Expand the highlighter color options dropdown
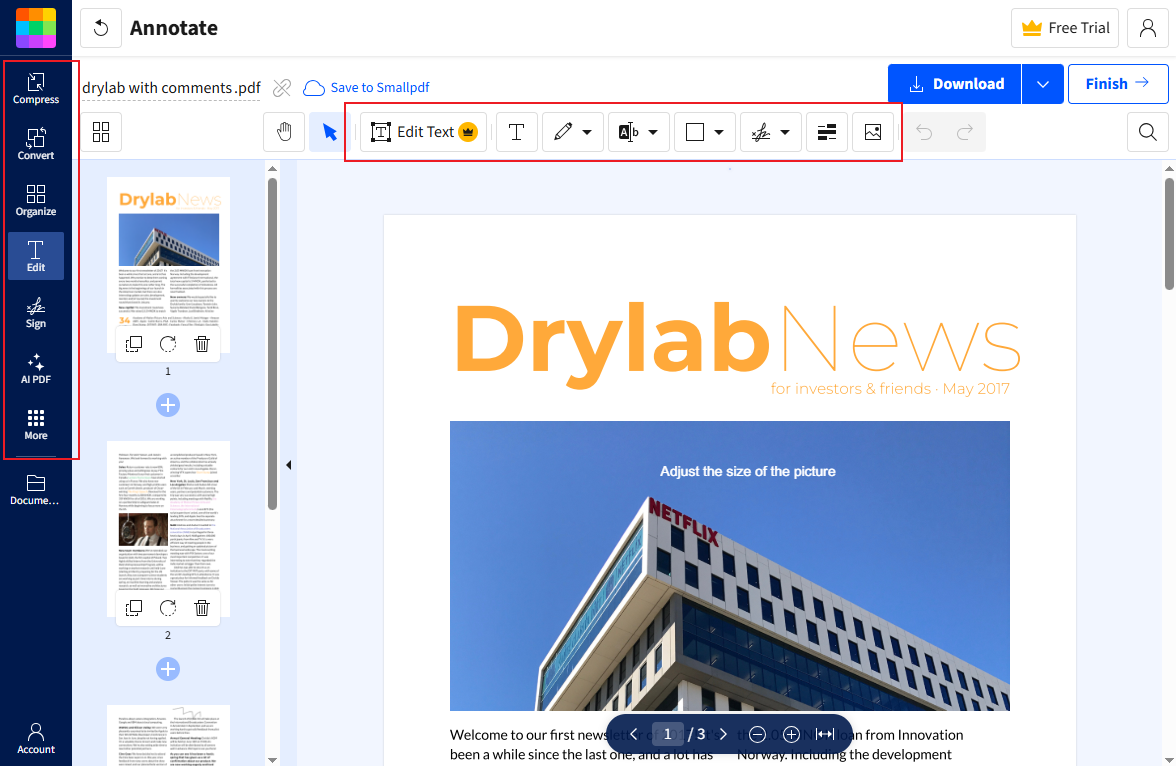The image size is (1176, 766). point(653,131)
